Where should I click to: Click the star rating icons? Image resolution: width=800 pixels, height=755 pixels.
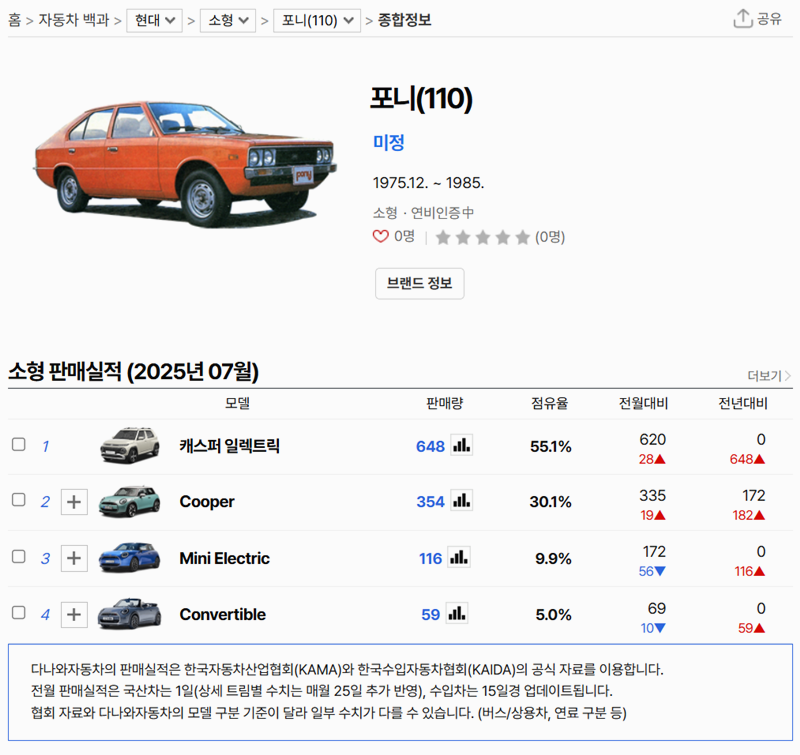(483, 237)
